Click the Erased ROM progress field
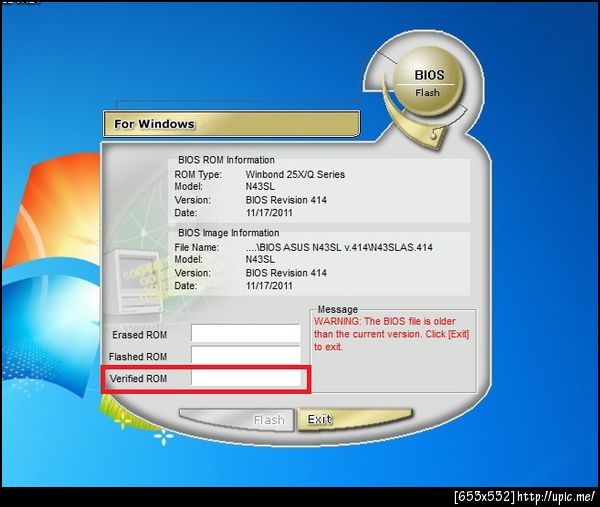Image resolution: width=600 pixels, height=507 pixels. (x=246, y=334)
